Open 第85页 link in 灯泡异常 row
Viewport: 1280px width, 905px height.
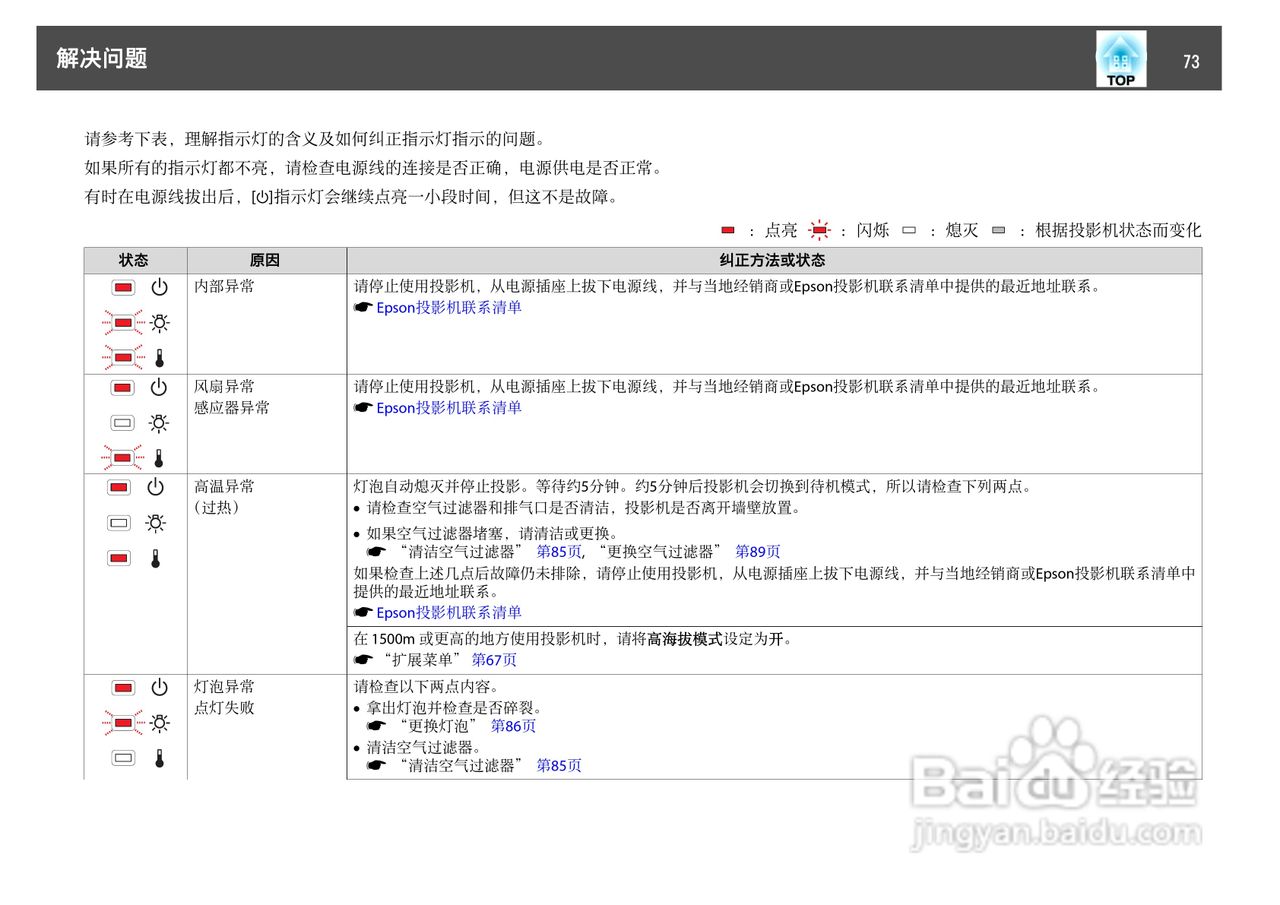[559, 766]
